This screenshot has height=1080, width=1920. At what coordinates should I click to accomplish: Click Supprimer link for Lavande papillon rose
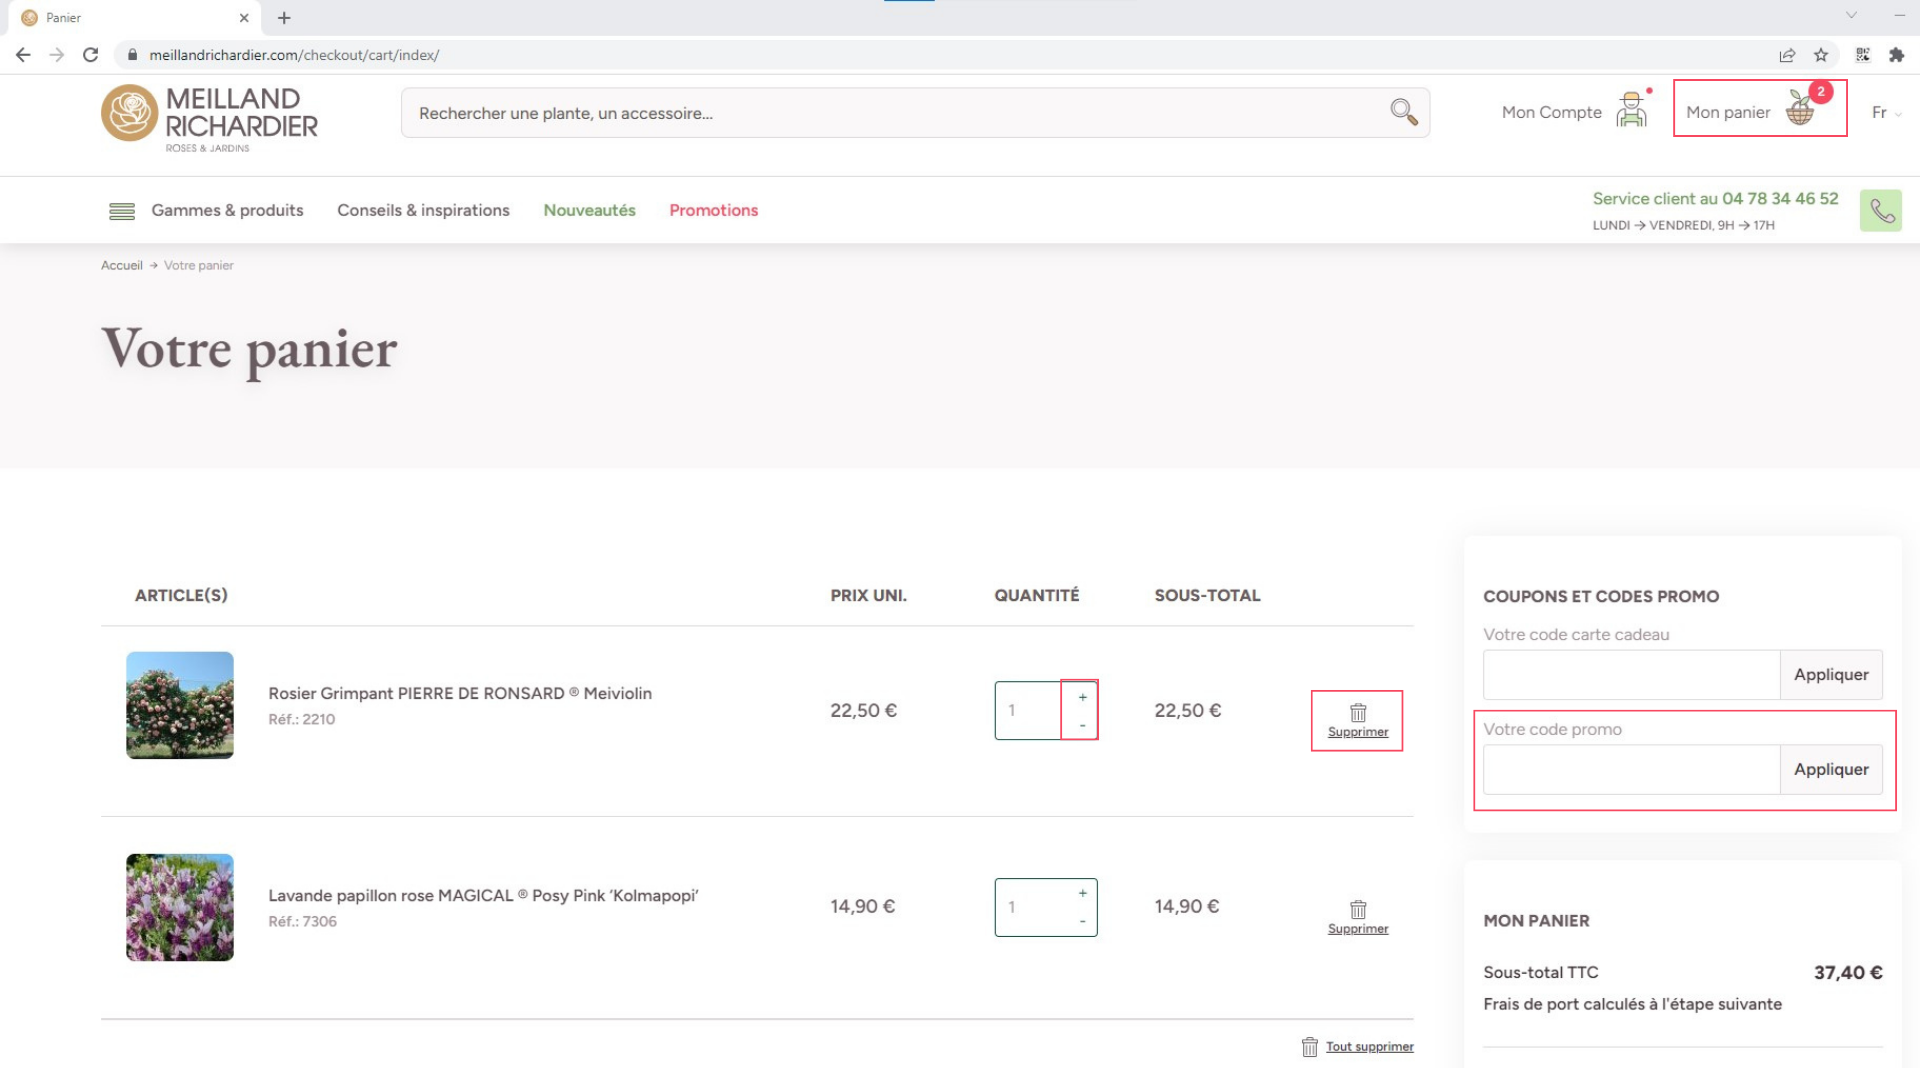tap(1358, 930)
